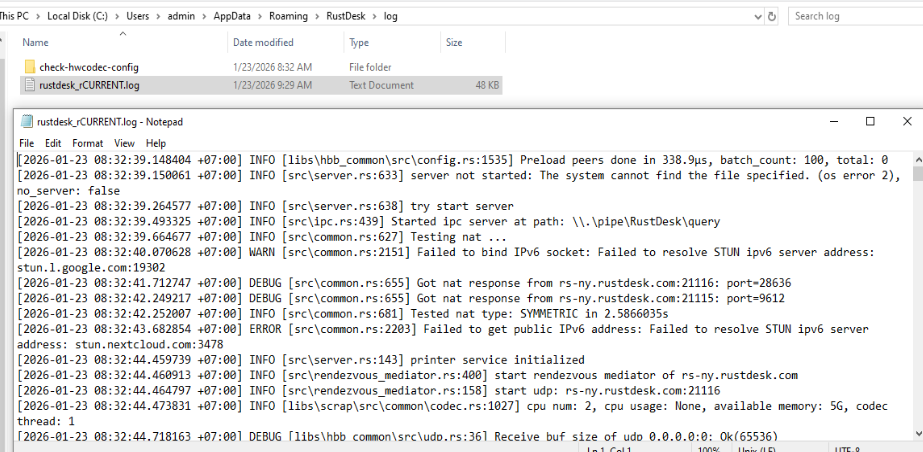
Task: Expand the address bar history dropdown
Action: pyautogui.click(x=758, y=16)
